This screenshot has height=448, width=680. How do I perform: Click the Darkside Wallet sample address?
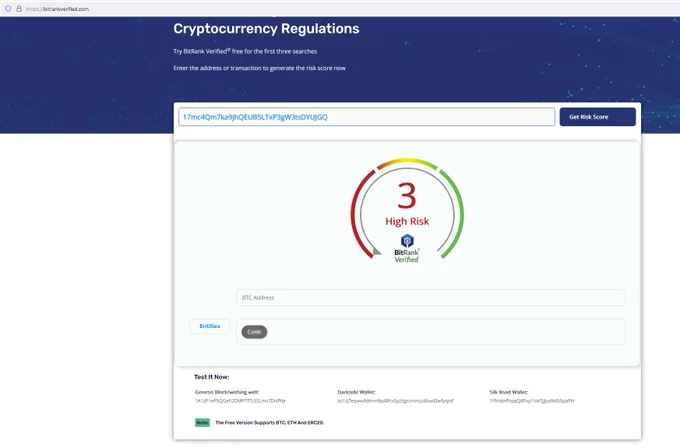click(396, 401)
